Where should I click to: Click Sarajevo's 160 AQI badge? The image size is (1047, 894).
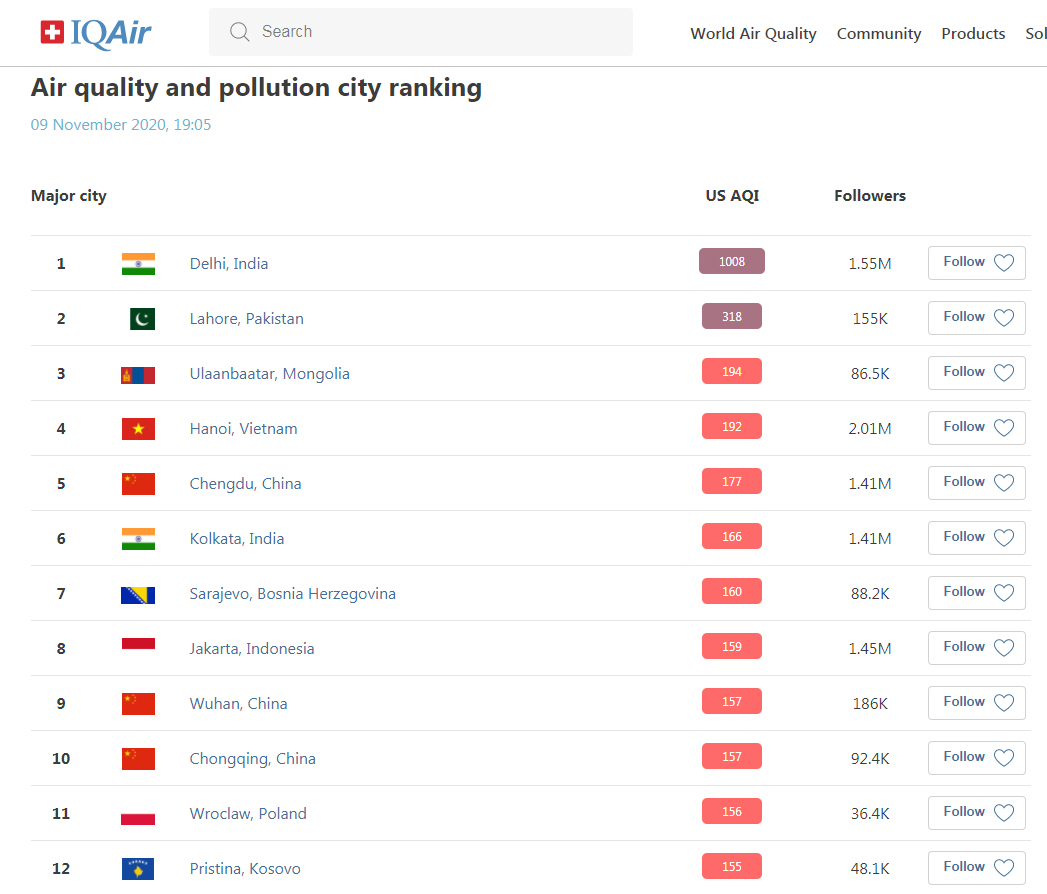[x=732, y=591]
